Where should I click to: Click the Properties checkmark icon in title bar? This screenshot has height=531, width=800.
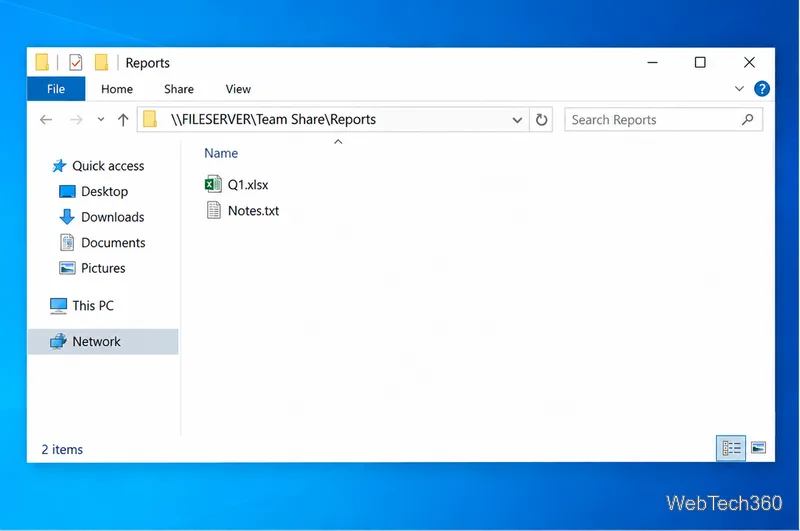pyautogui.click(x=76, y=63)
